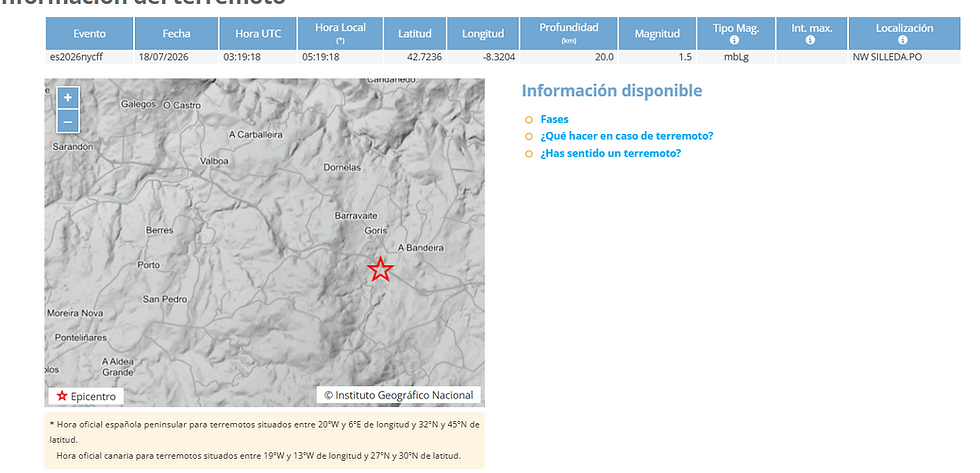
Task: Select local time cell 05:19:18
Action: 341,57
